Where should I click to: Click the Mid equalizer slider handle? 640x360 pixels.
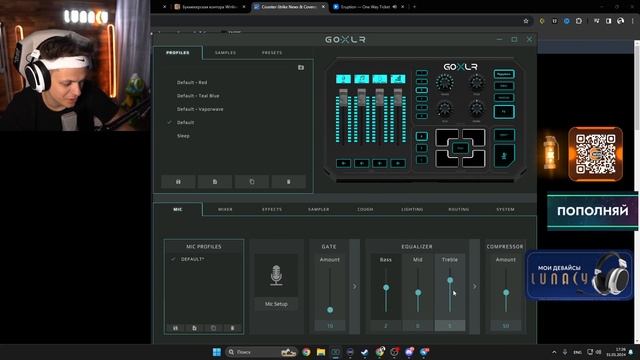click(x=418, y=293)
